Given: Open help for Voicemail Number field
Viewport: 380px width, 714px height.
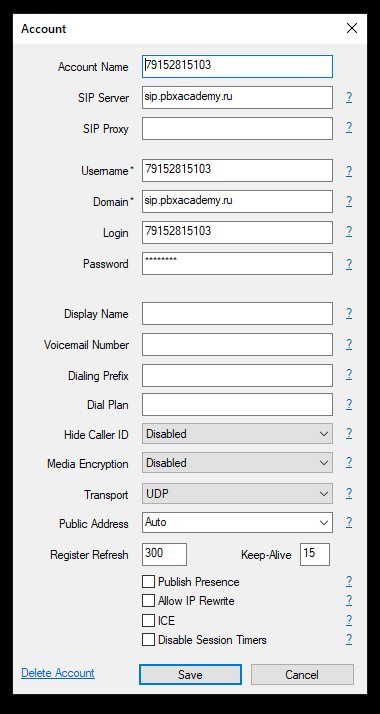Looking at the screenshot, I should [349, 344].
